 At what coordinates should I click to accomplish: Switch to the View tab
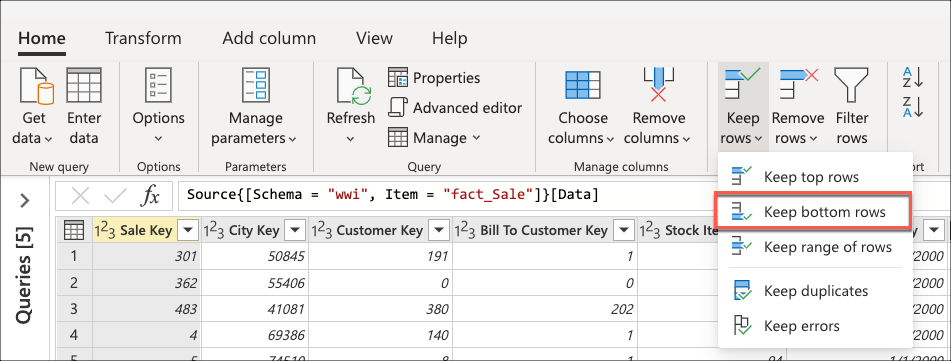(374, 38)
